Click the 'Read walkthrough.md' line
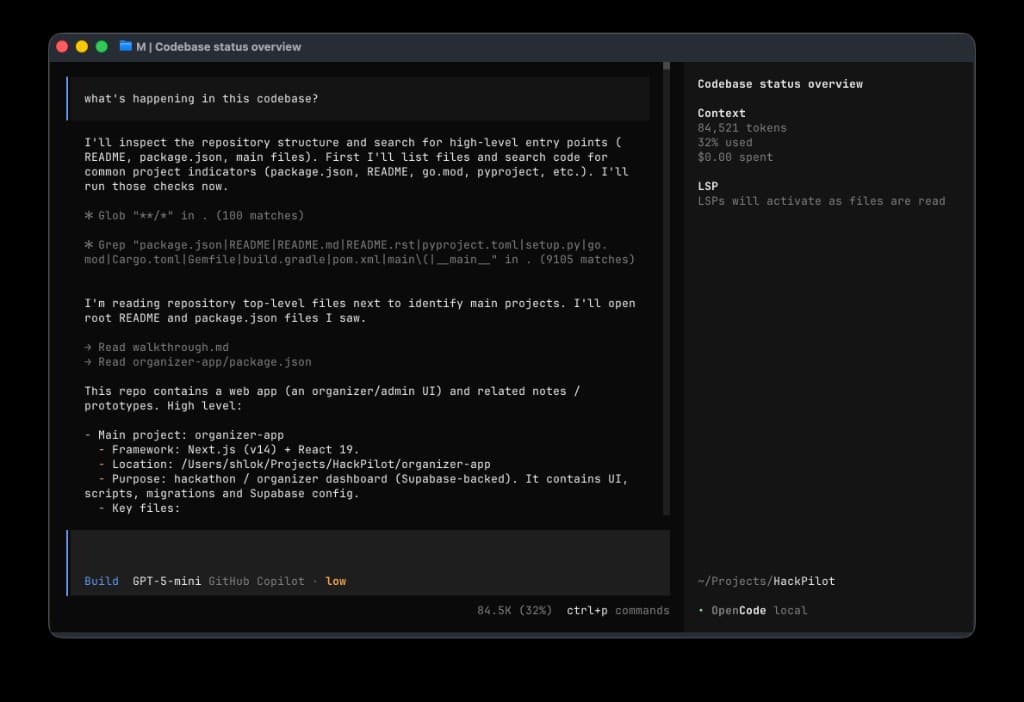Screen dimensions: 1024x702 pyautogui.click(x=156, y=347)
